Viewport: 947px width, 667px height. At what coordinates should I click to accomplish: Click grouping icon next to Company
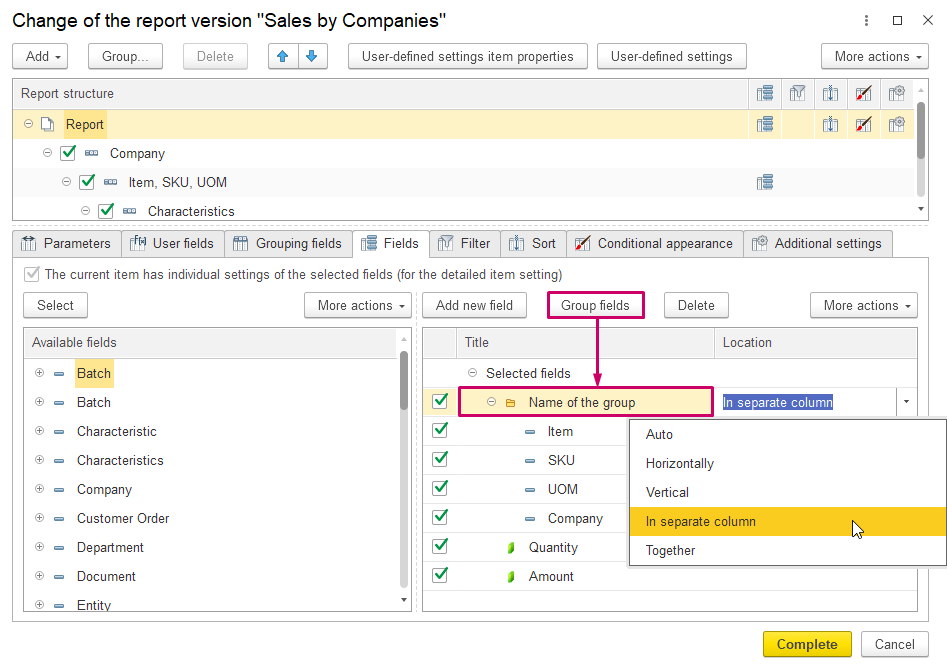(x=91, y=153)
